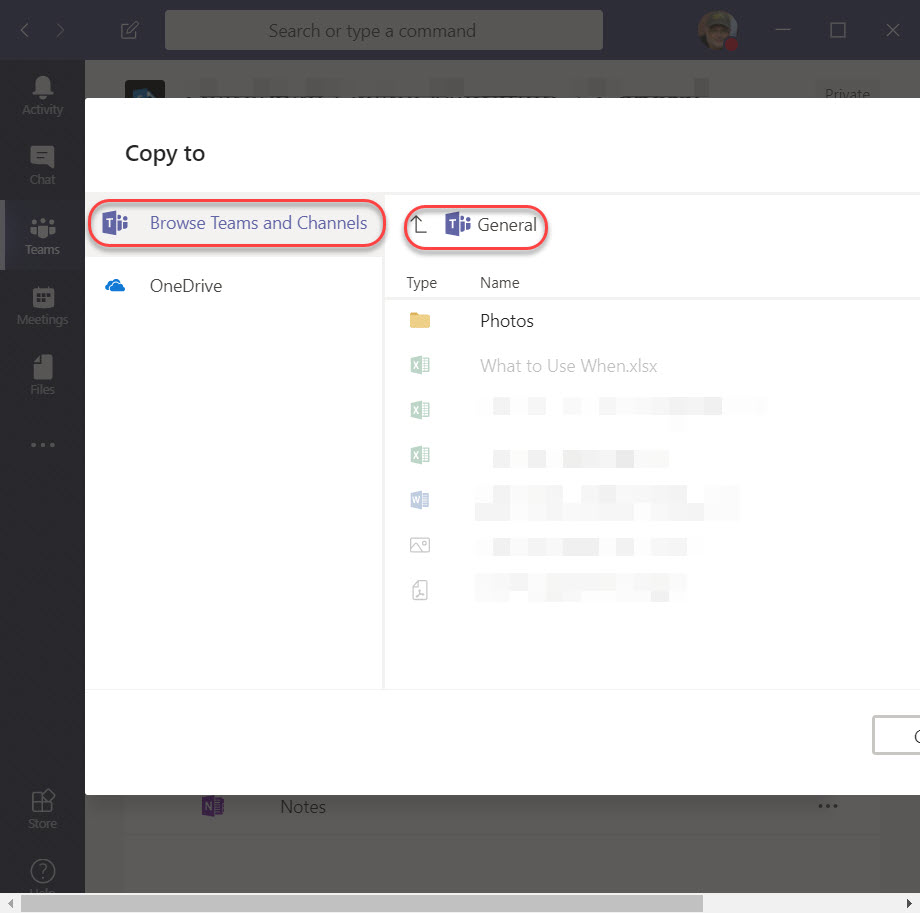Viewport: 920px width, 913px height.
Task: Show more apps via ellipsis
Action: click(x=42, y=444)
